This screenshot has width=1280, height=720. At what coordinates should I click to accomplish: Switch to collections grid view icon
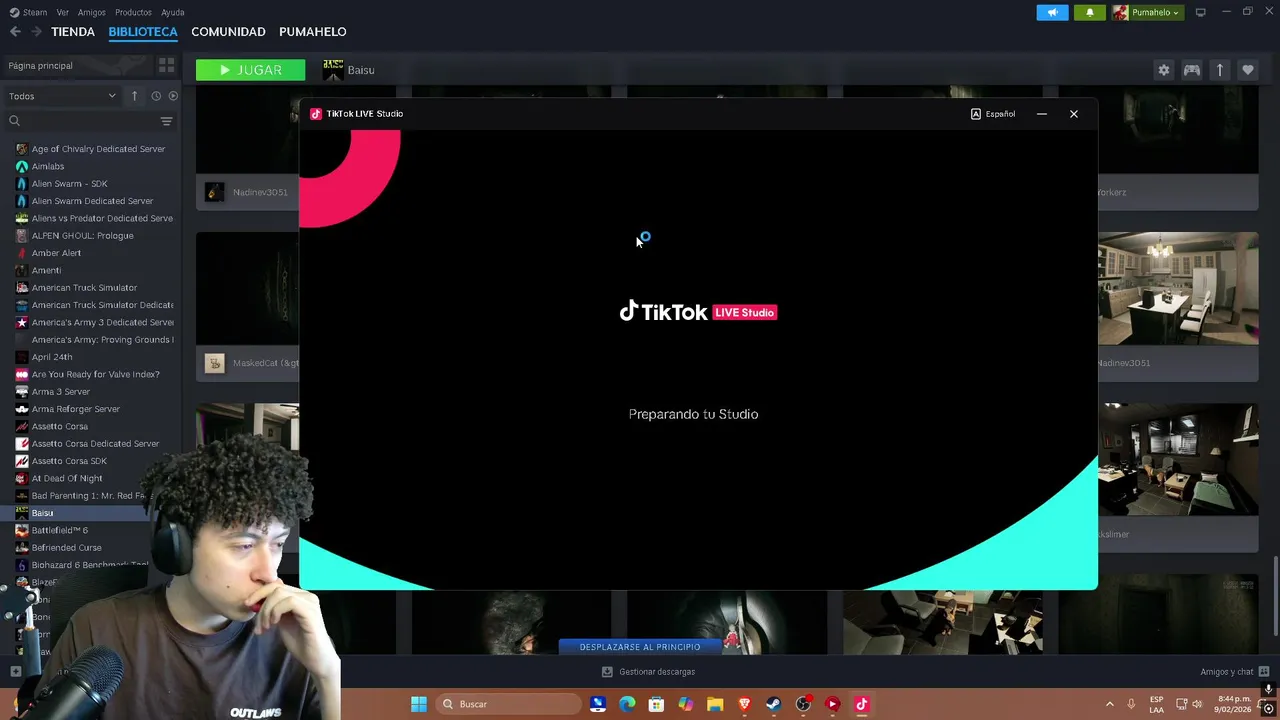[x=166, y=66]
